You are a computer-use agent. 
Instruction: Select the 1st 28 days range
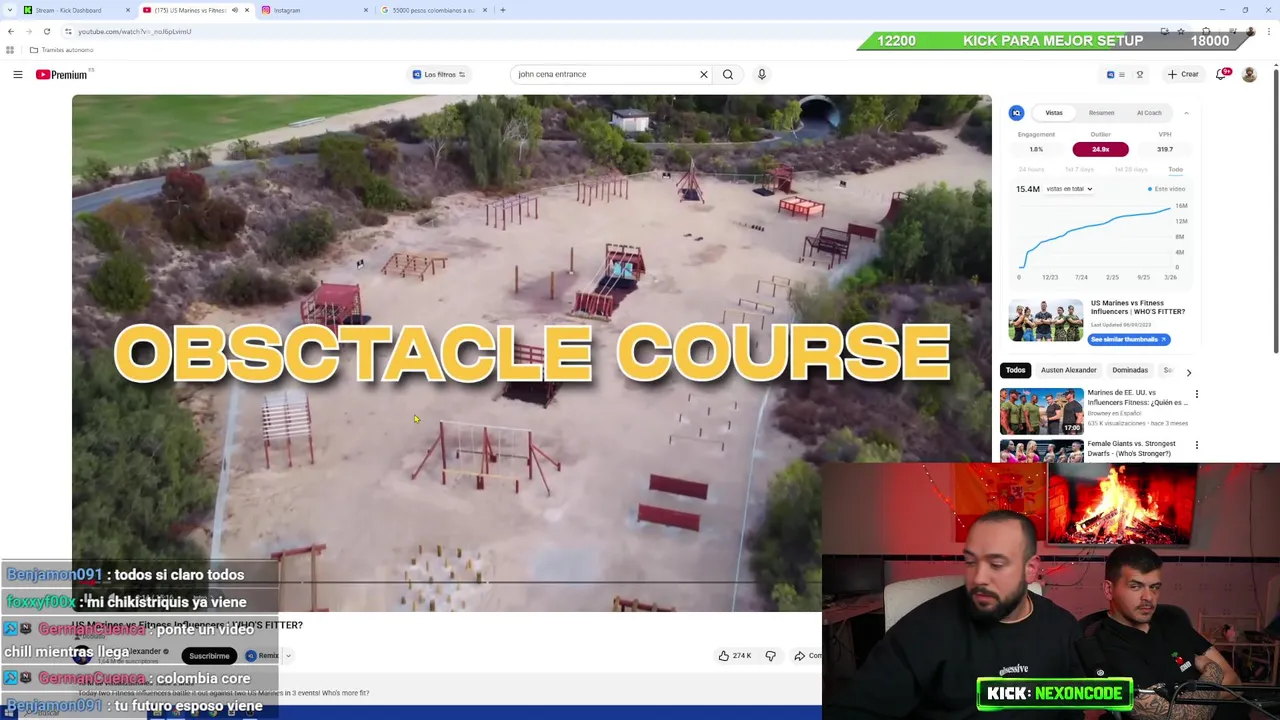[x=1131, y=170]
